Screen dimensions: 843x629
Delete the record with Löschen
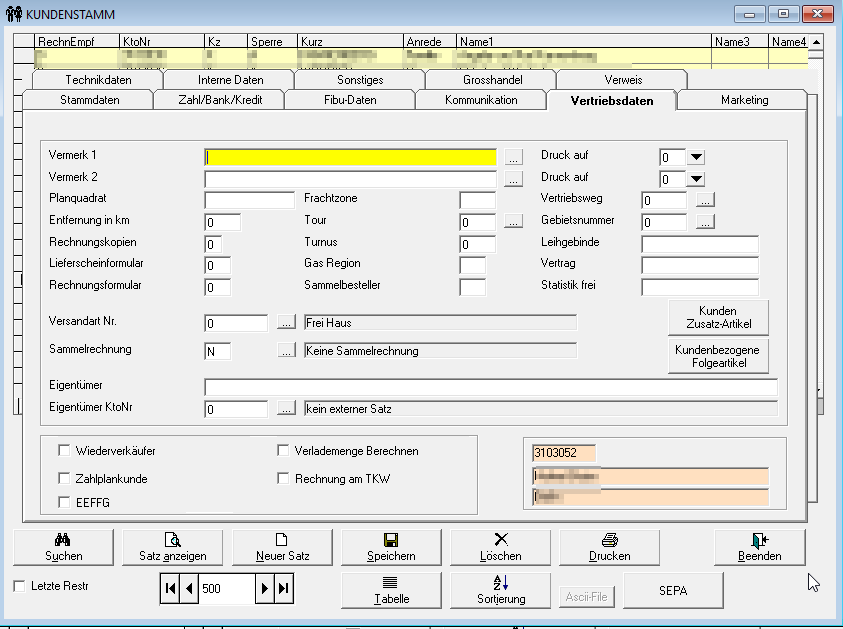pyautogui.click(x=501, y=546)
